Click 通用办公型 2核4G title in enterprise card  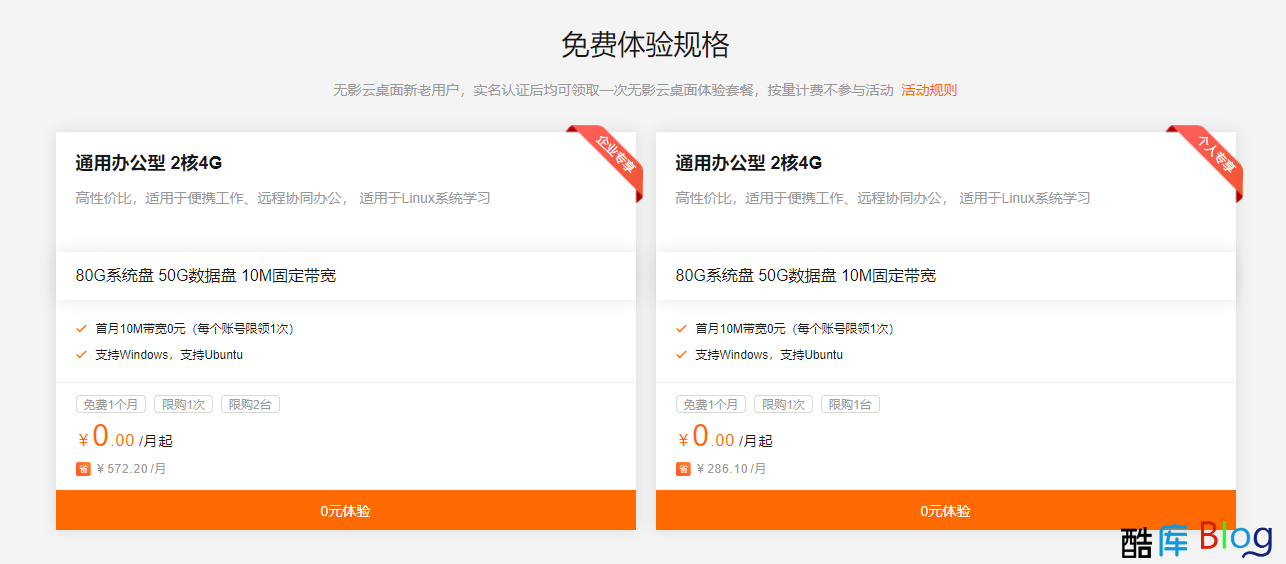[148, 163]
